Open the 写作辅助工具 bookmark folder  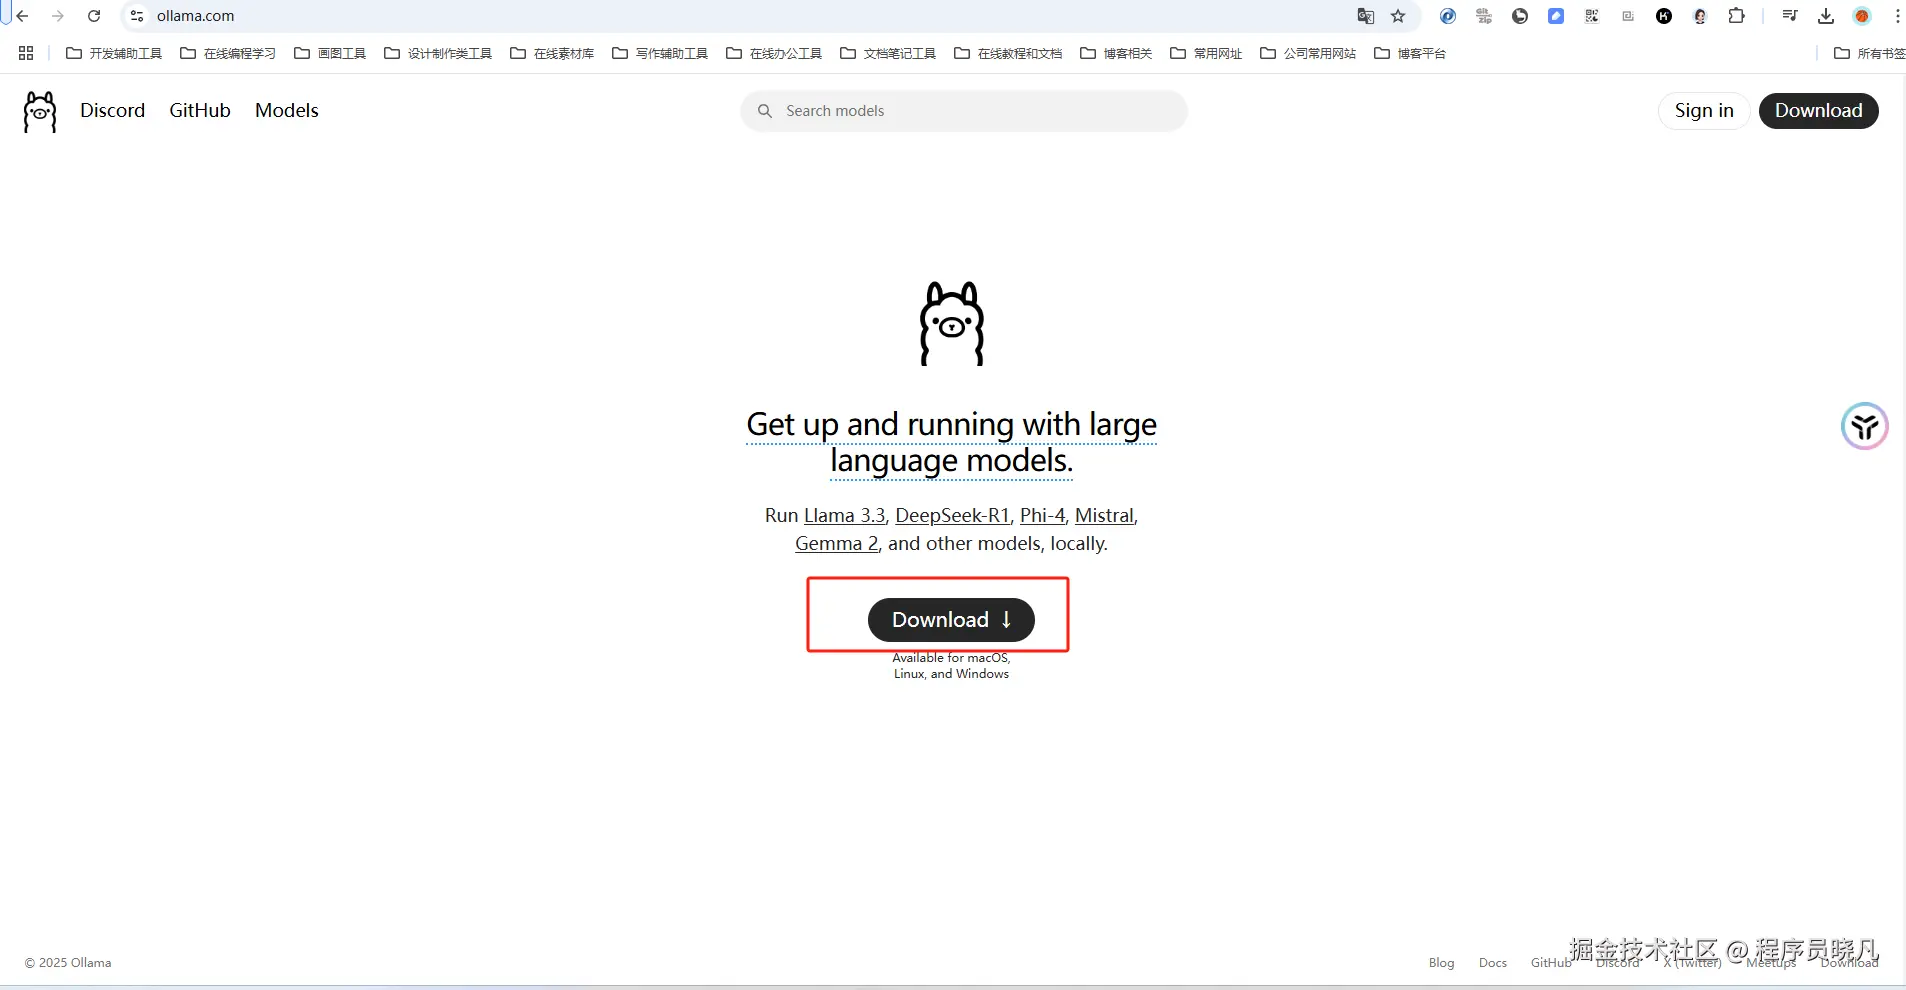660,53
